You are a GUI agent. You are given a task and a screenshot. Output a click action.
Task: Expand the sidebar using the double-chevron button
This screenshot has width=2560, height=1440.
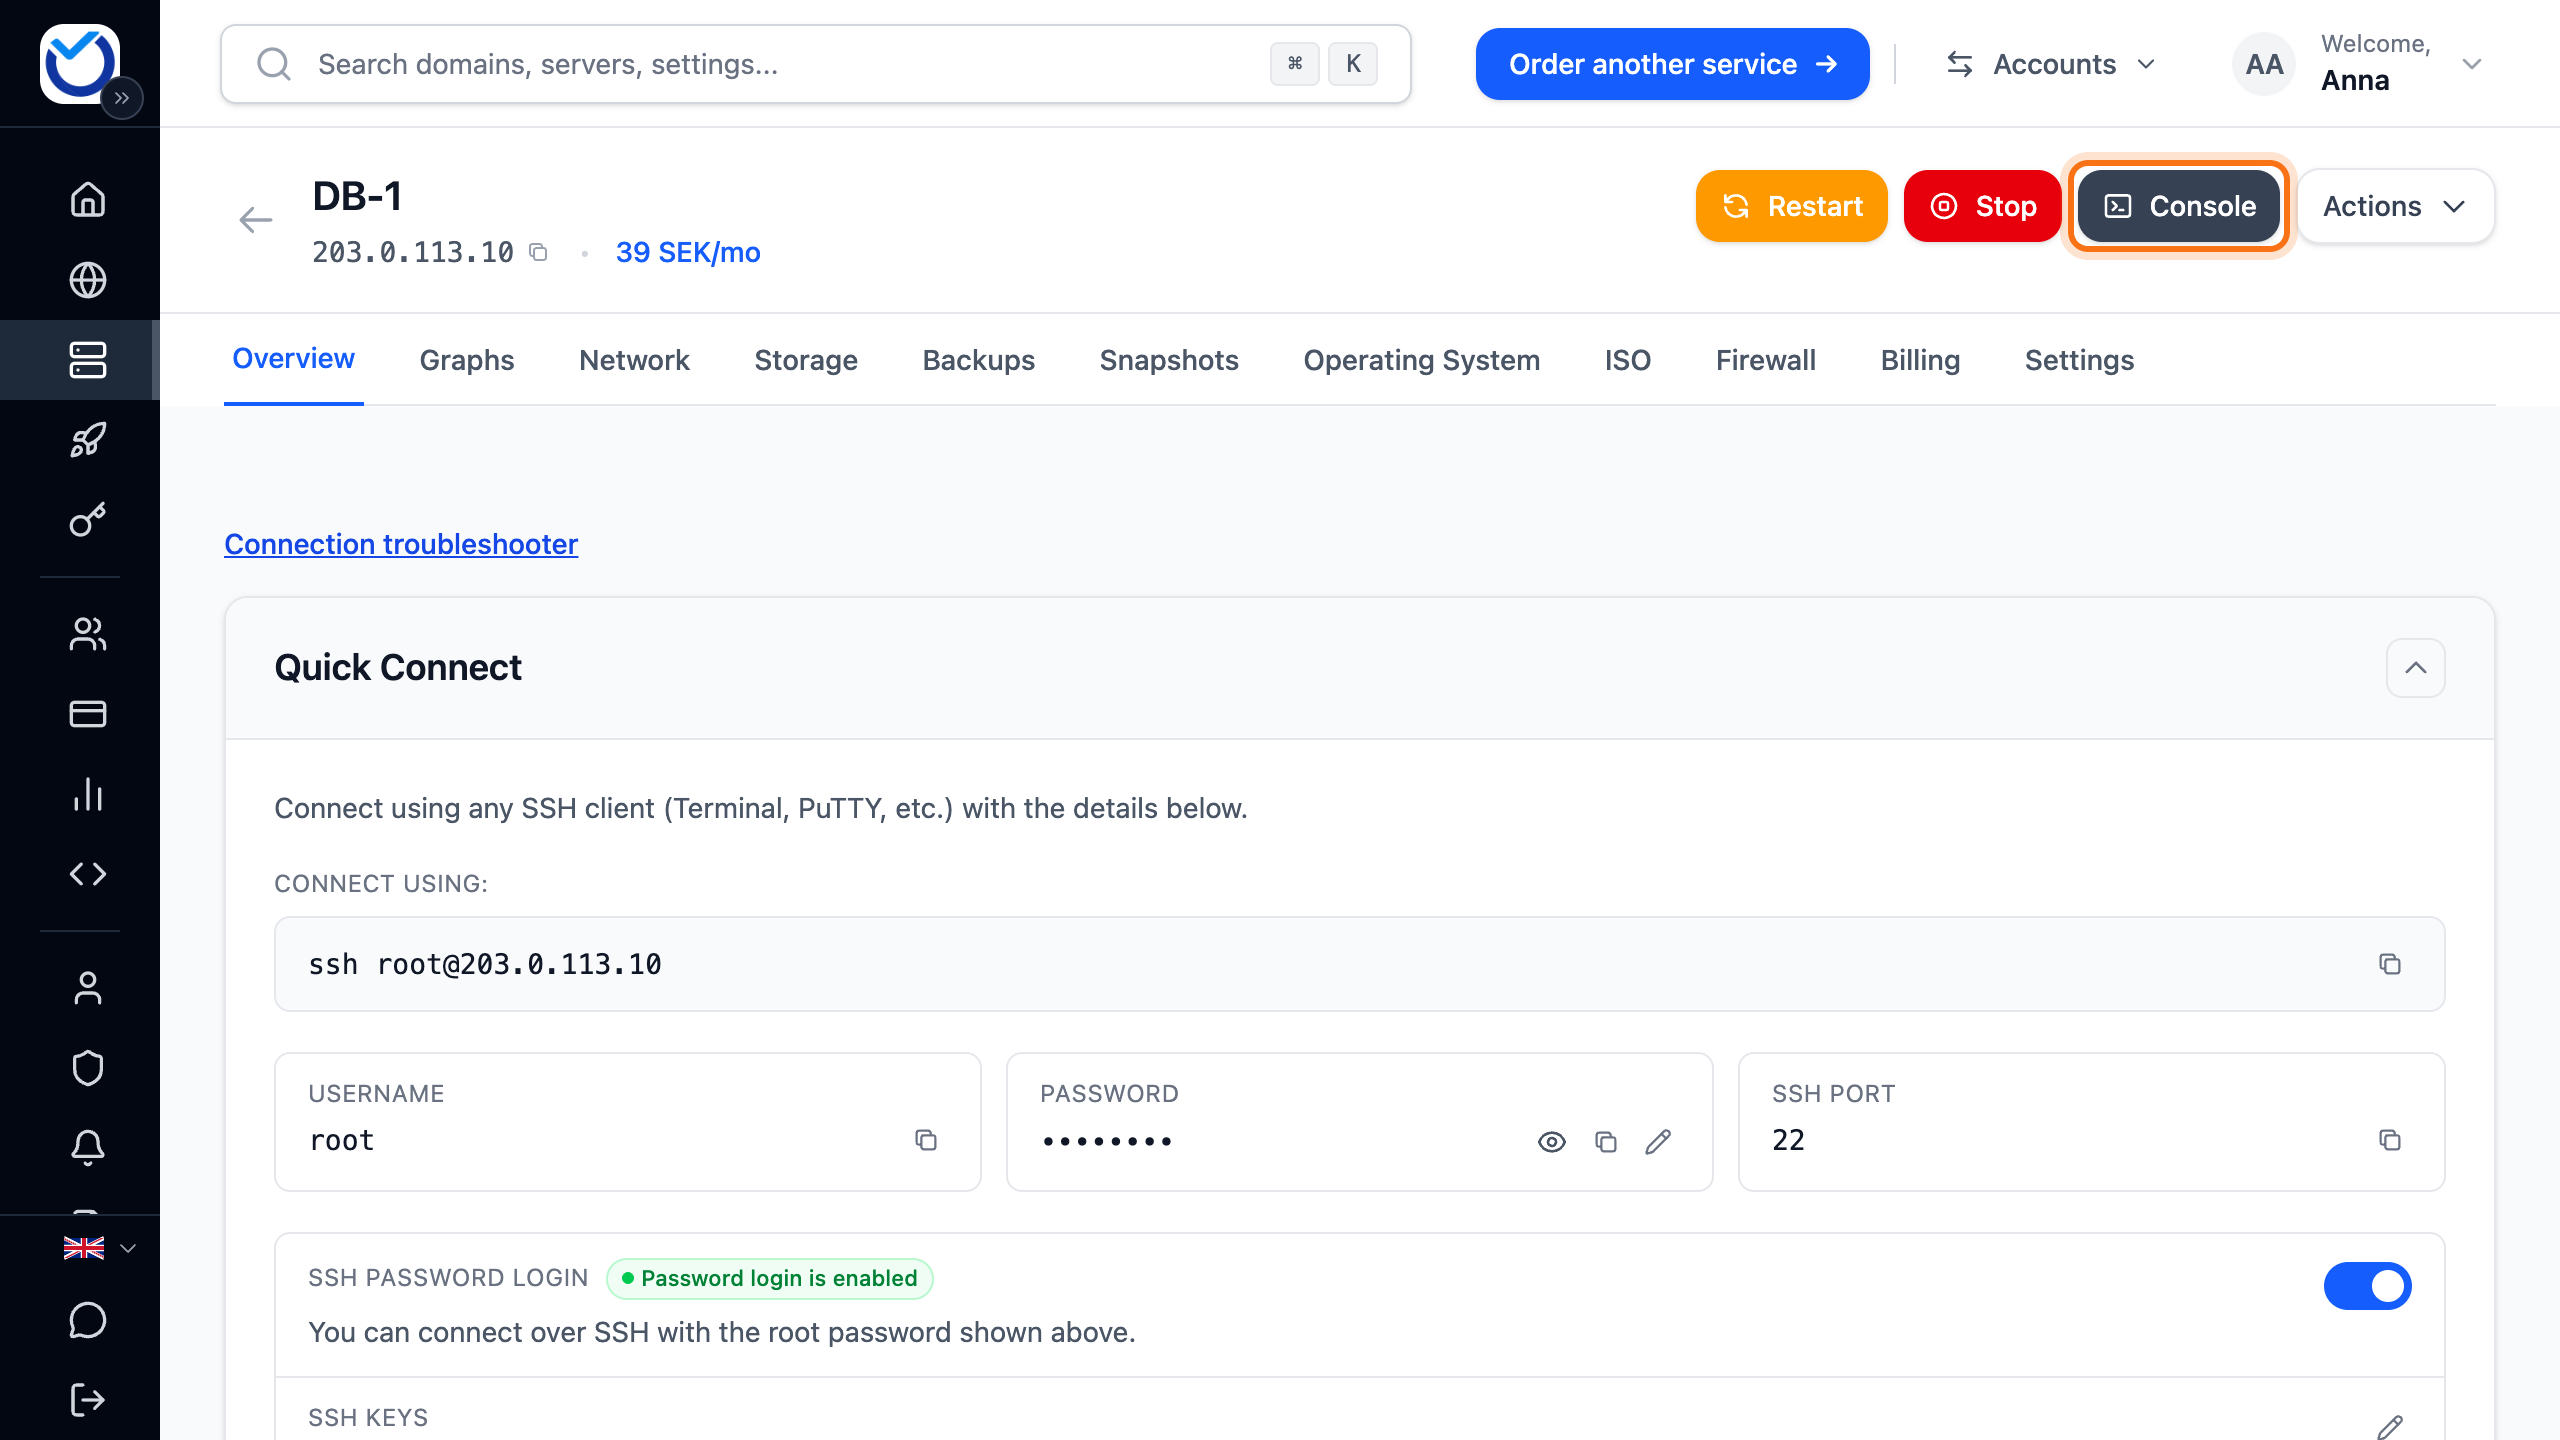coord(122,98)
